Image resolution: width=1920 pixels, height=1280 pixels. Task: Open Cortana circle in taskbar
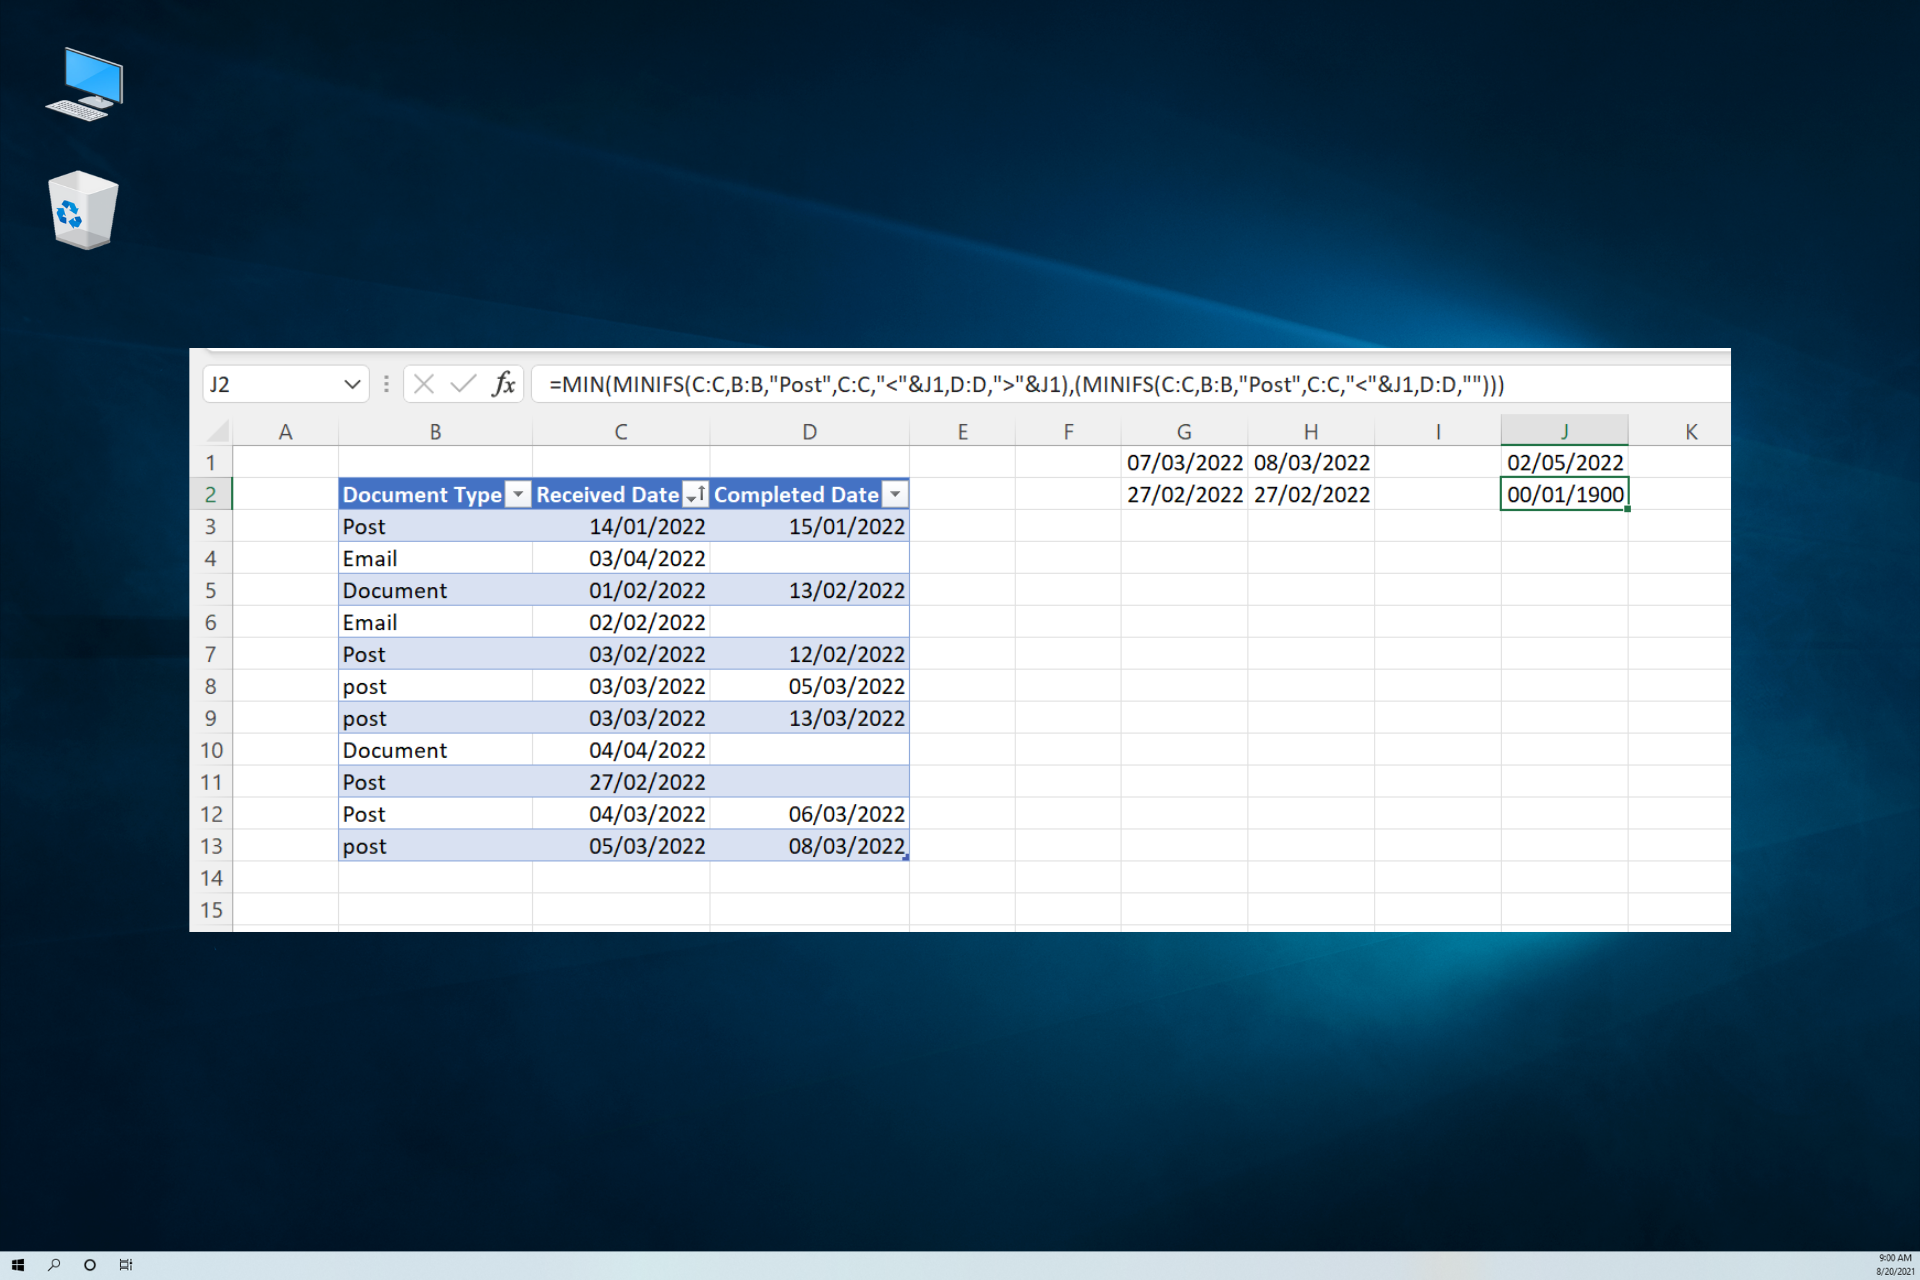pyautogui.click(x=90, y=1265)
